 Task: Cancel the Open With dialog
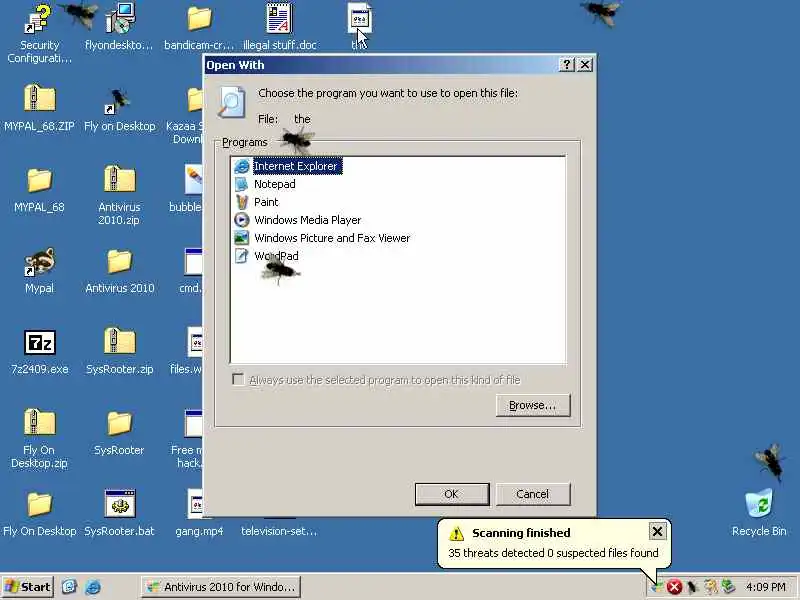(x=533, y=494)
